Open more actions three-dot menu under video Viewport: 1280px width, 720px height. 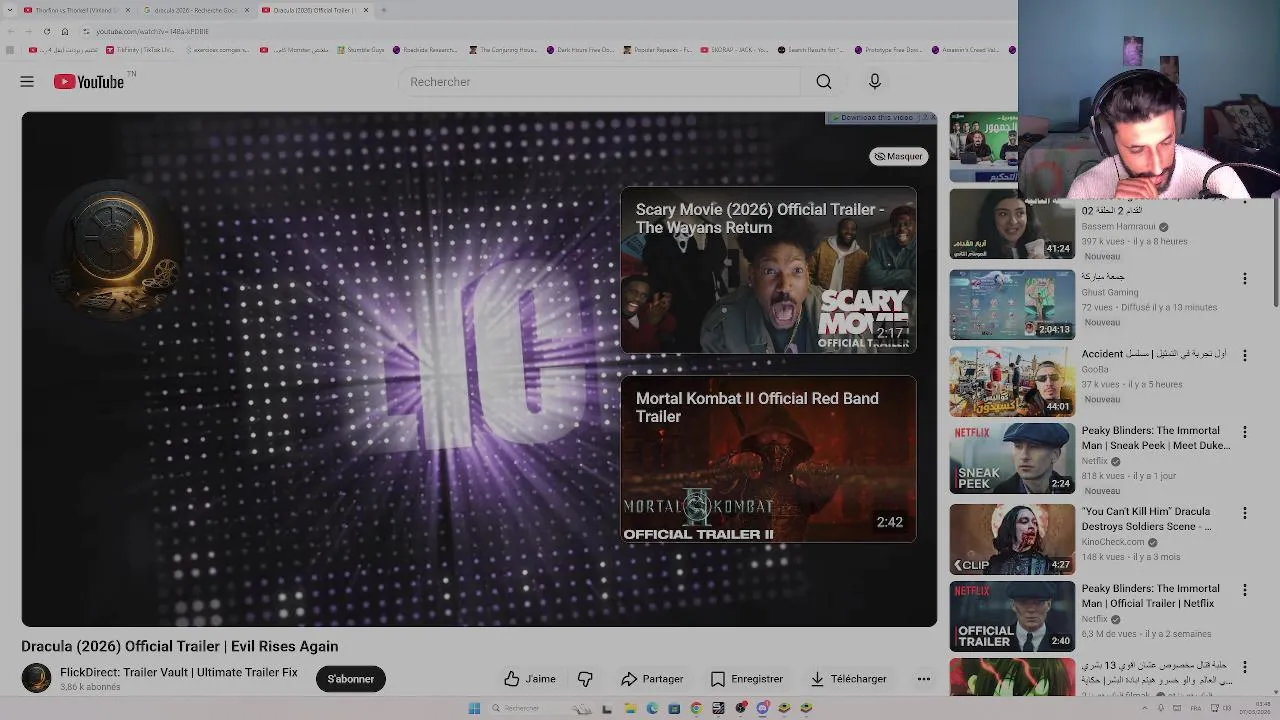[x=924, y=679]
